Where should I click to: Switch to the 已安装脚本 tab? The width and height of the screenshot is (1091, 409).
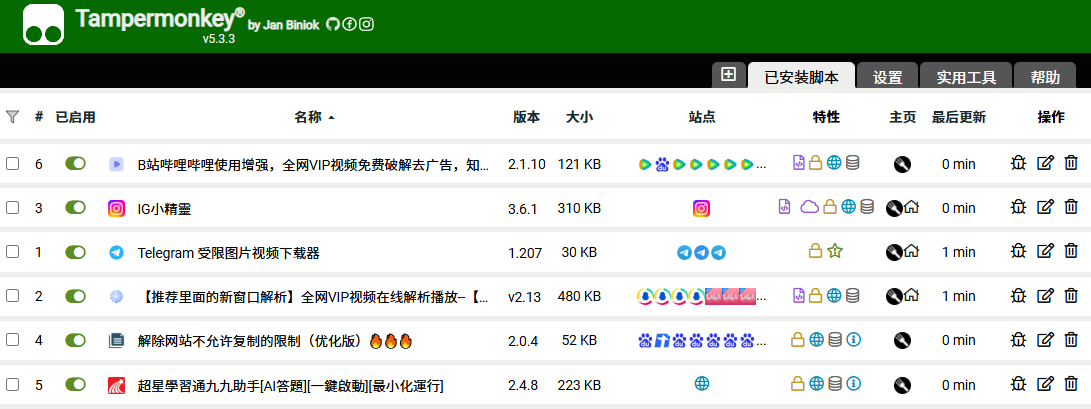(801, 77)
